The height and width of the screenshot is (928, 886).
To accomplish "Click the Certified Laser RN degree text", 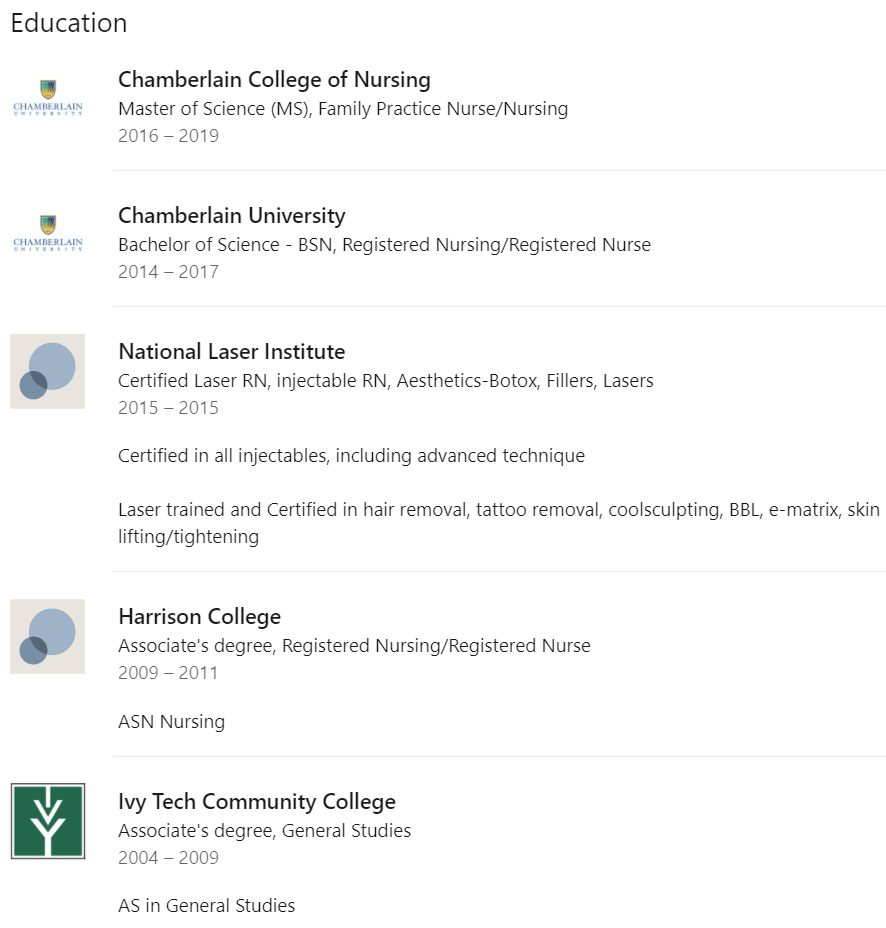I will (385, 381).
